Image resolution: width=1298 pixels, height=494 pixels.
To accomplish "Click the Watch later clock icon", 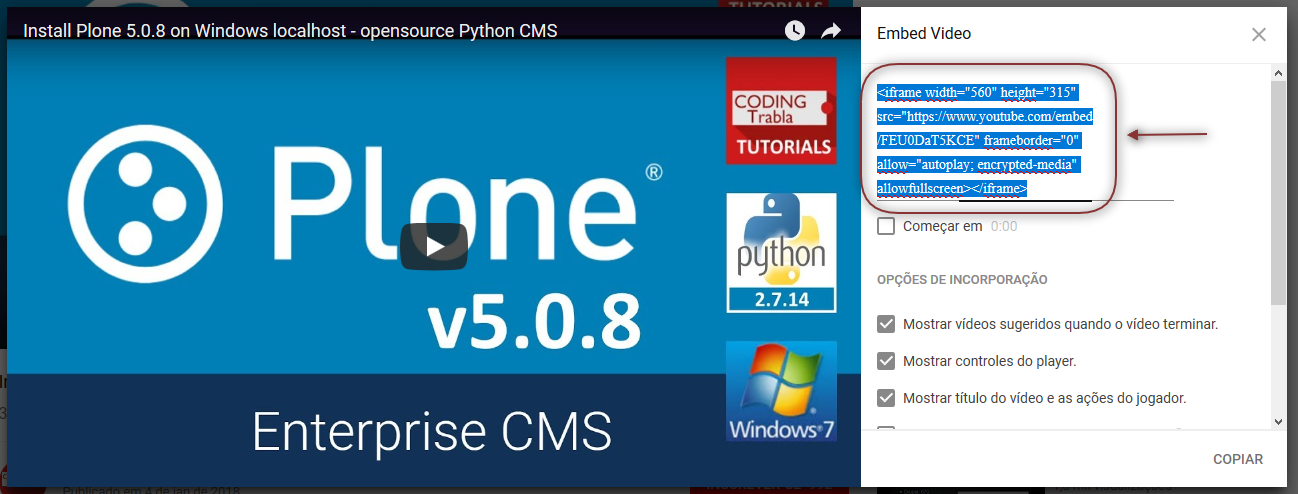I will (x=795, y=31).
